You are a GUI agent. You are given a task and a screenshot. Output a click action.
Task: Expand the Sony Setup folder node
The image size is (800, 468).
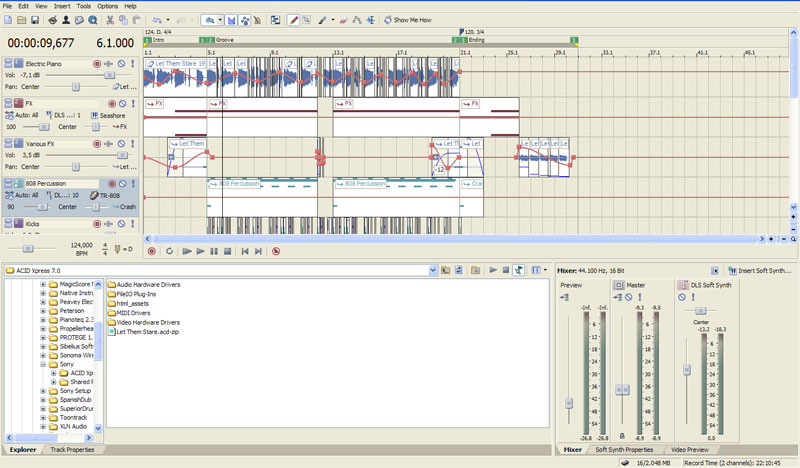43,391
